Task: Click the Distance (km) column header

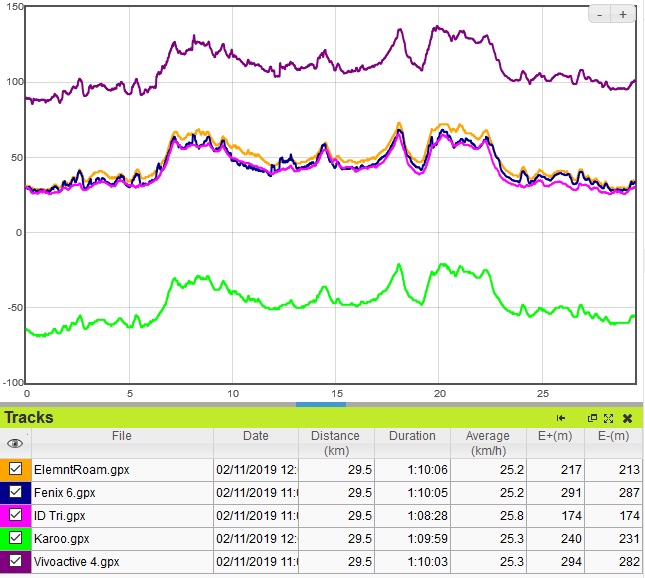Action: [336, 443]
